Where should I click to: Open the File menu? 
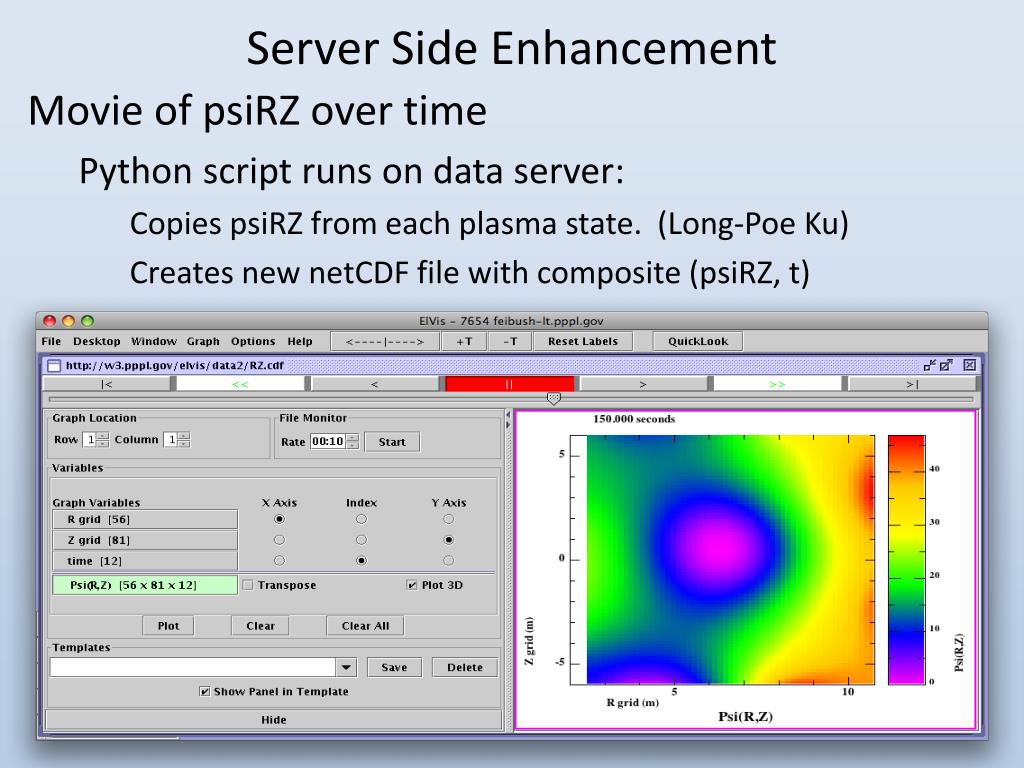click(x=51, y=341)
